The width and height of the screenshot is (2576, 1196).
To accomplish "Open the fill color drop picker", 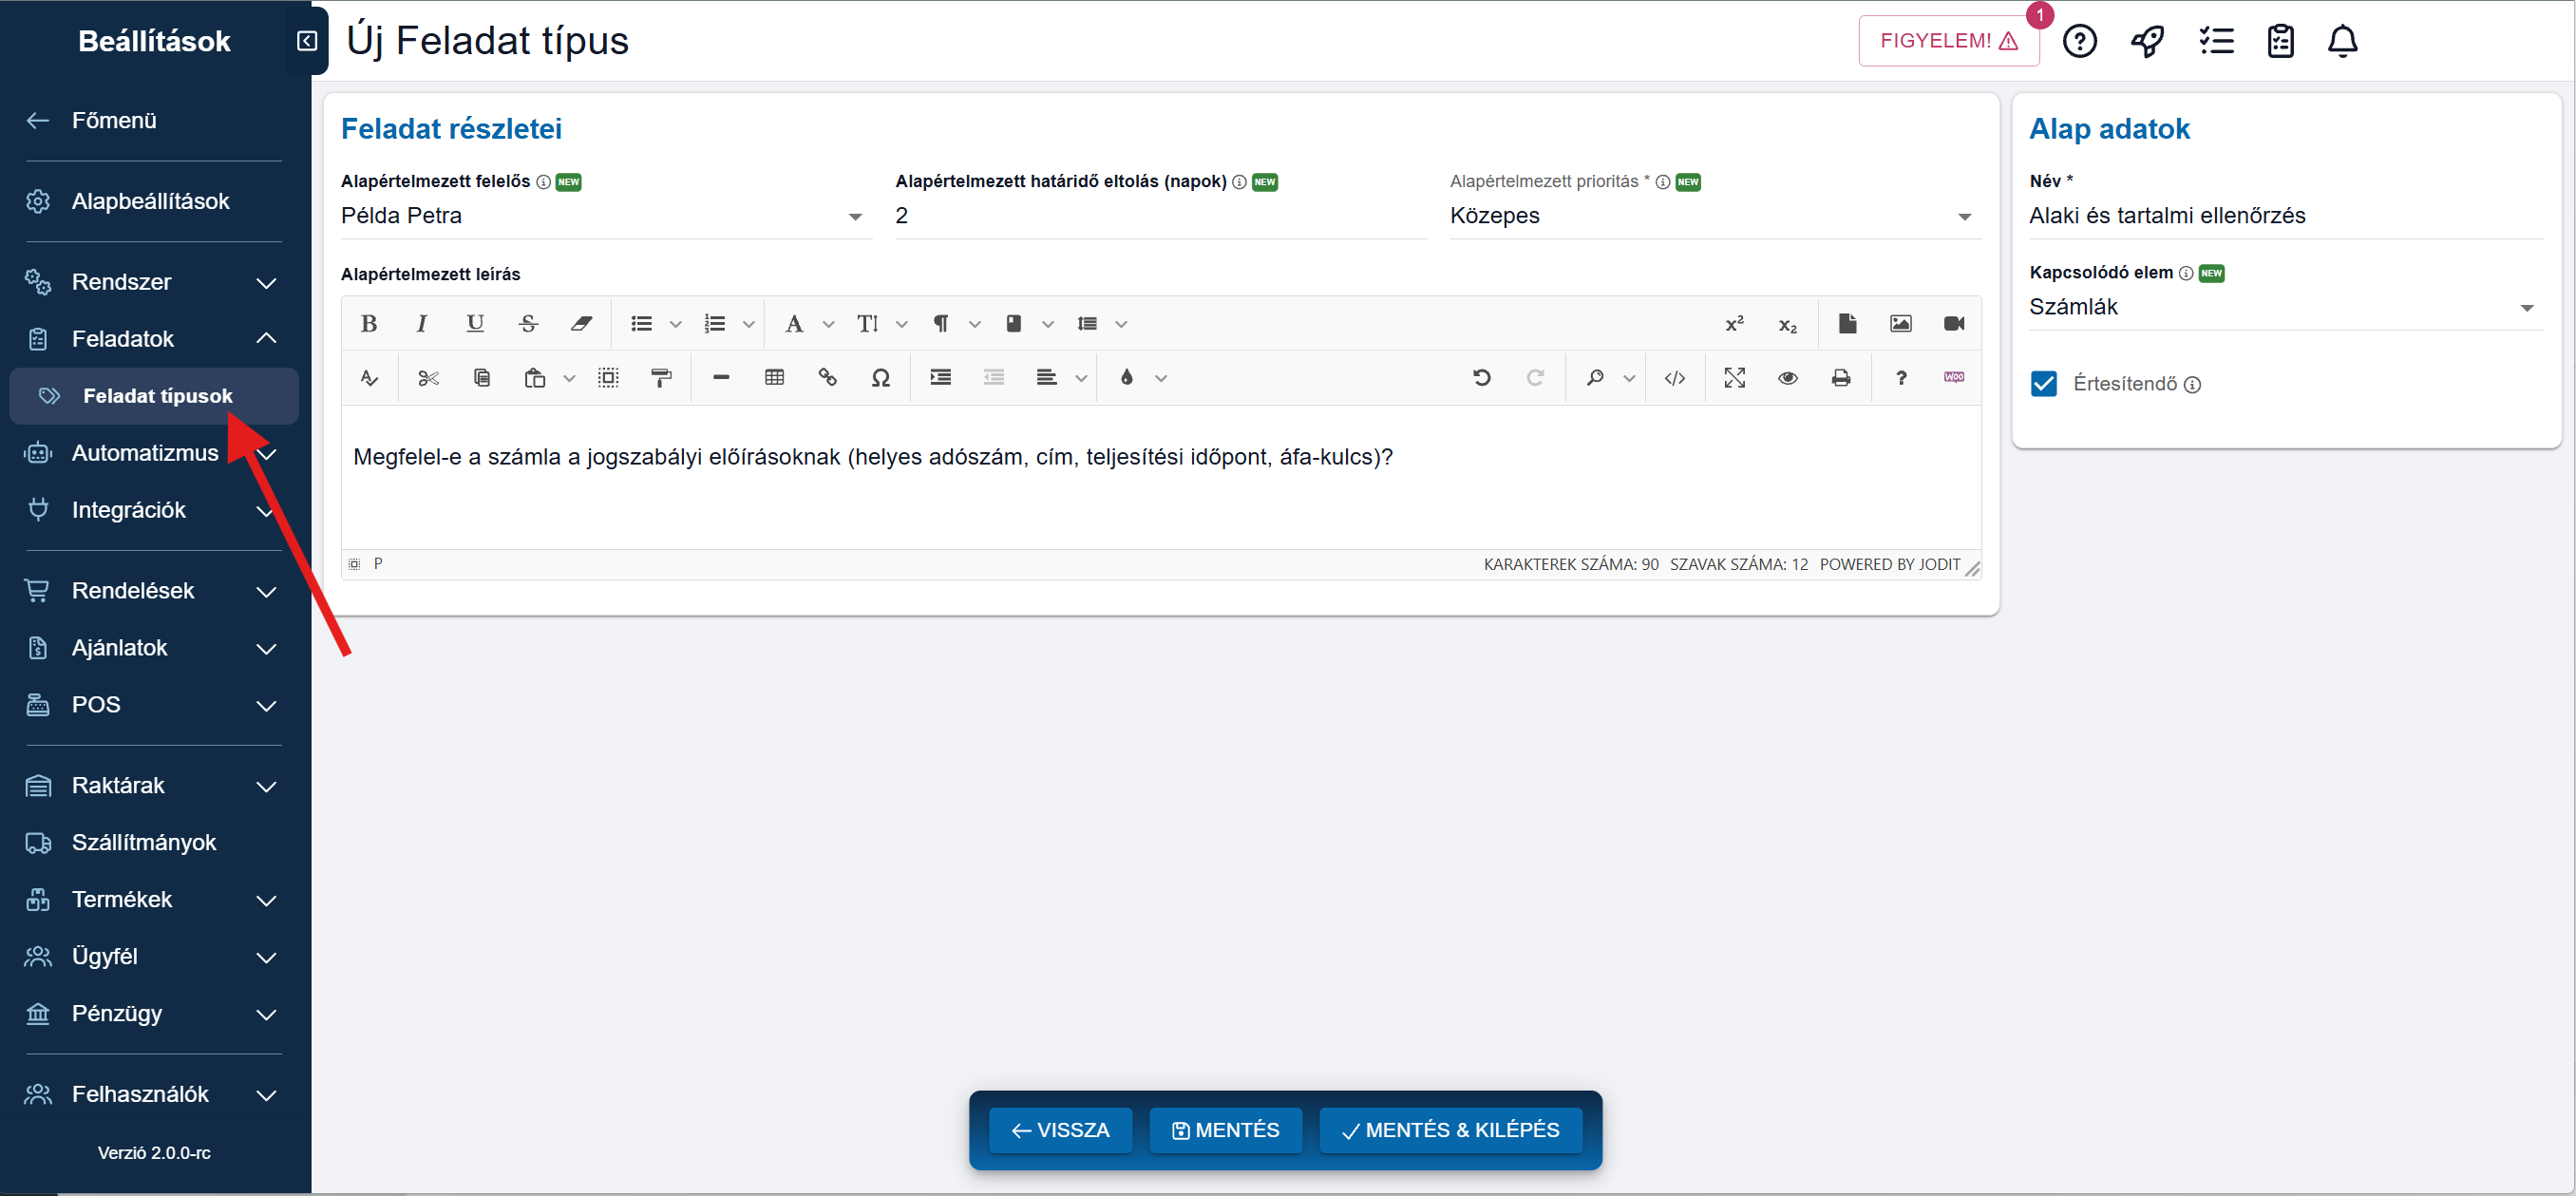I will pos(1127,377).
